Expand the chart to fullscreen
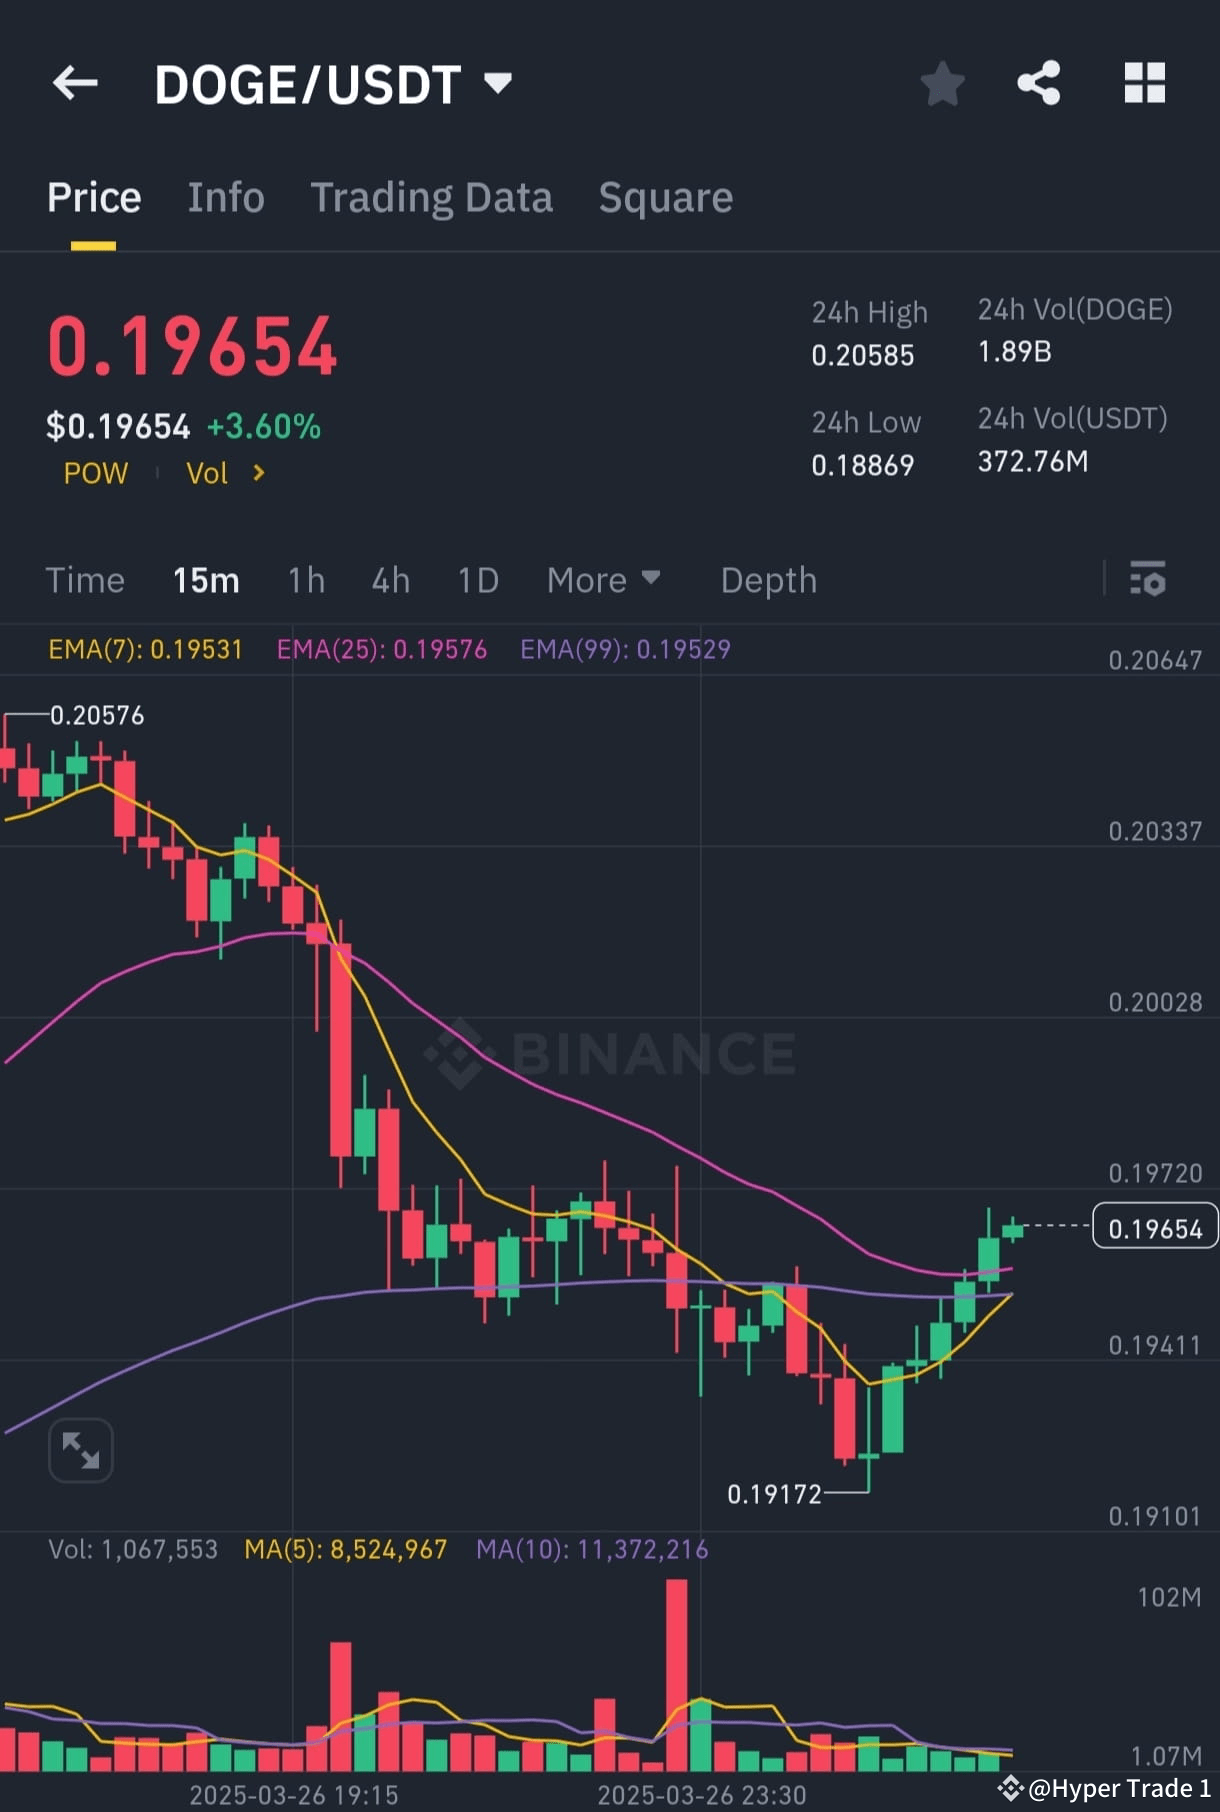1220x1812 pixels. click(x=80, y=1449)
